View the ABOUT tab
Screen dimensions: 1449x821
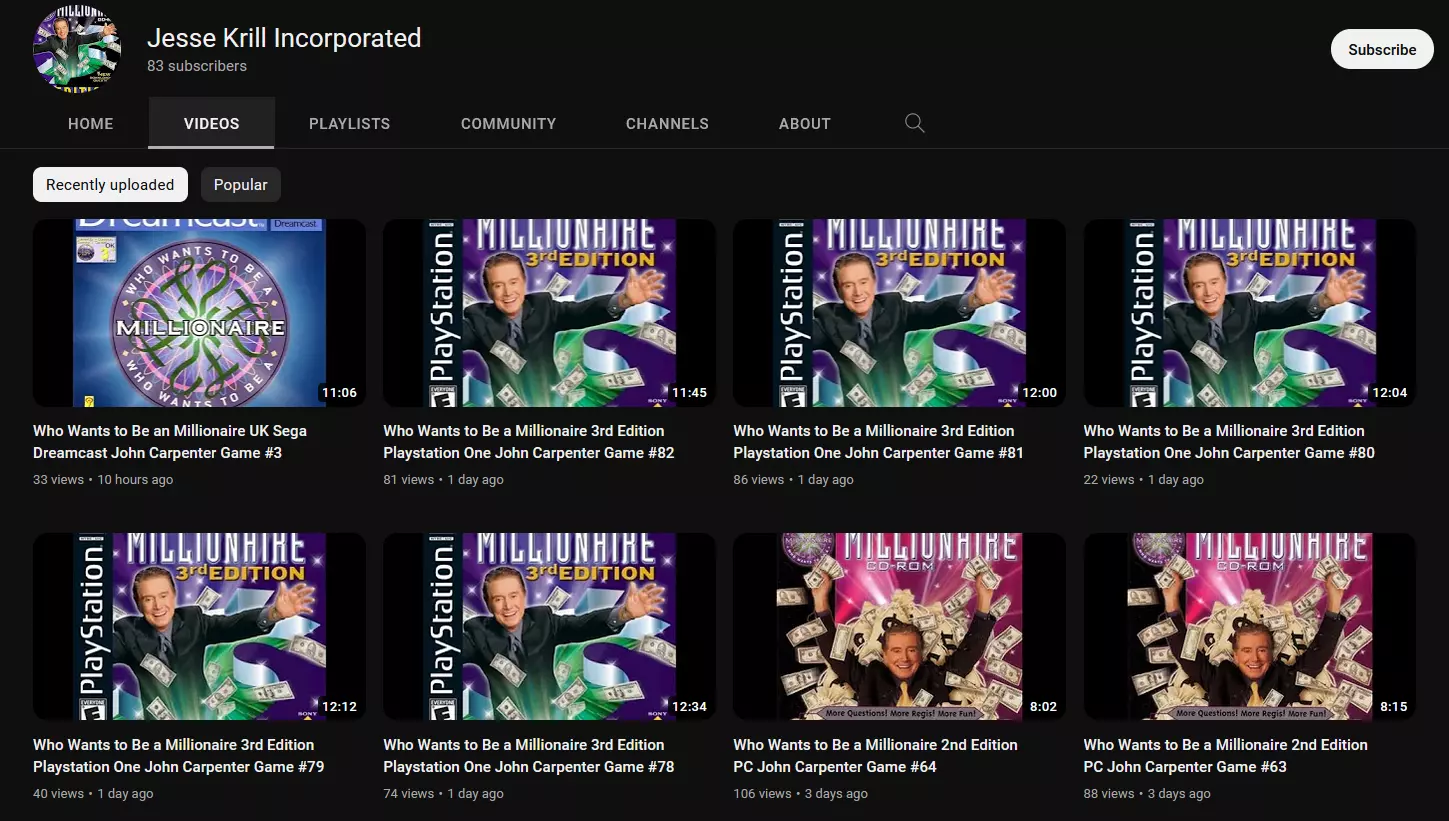(x=805, y=124)
